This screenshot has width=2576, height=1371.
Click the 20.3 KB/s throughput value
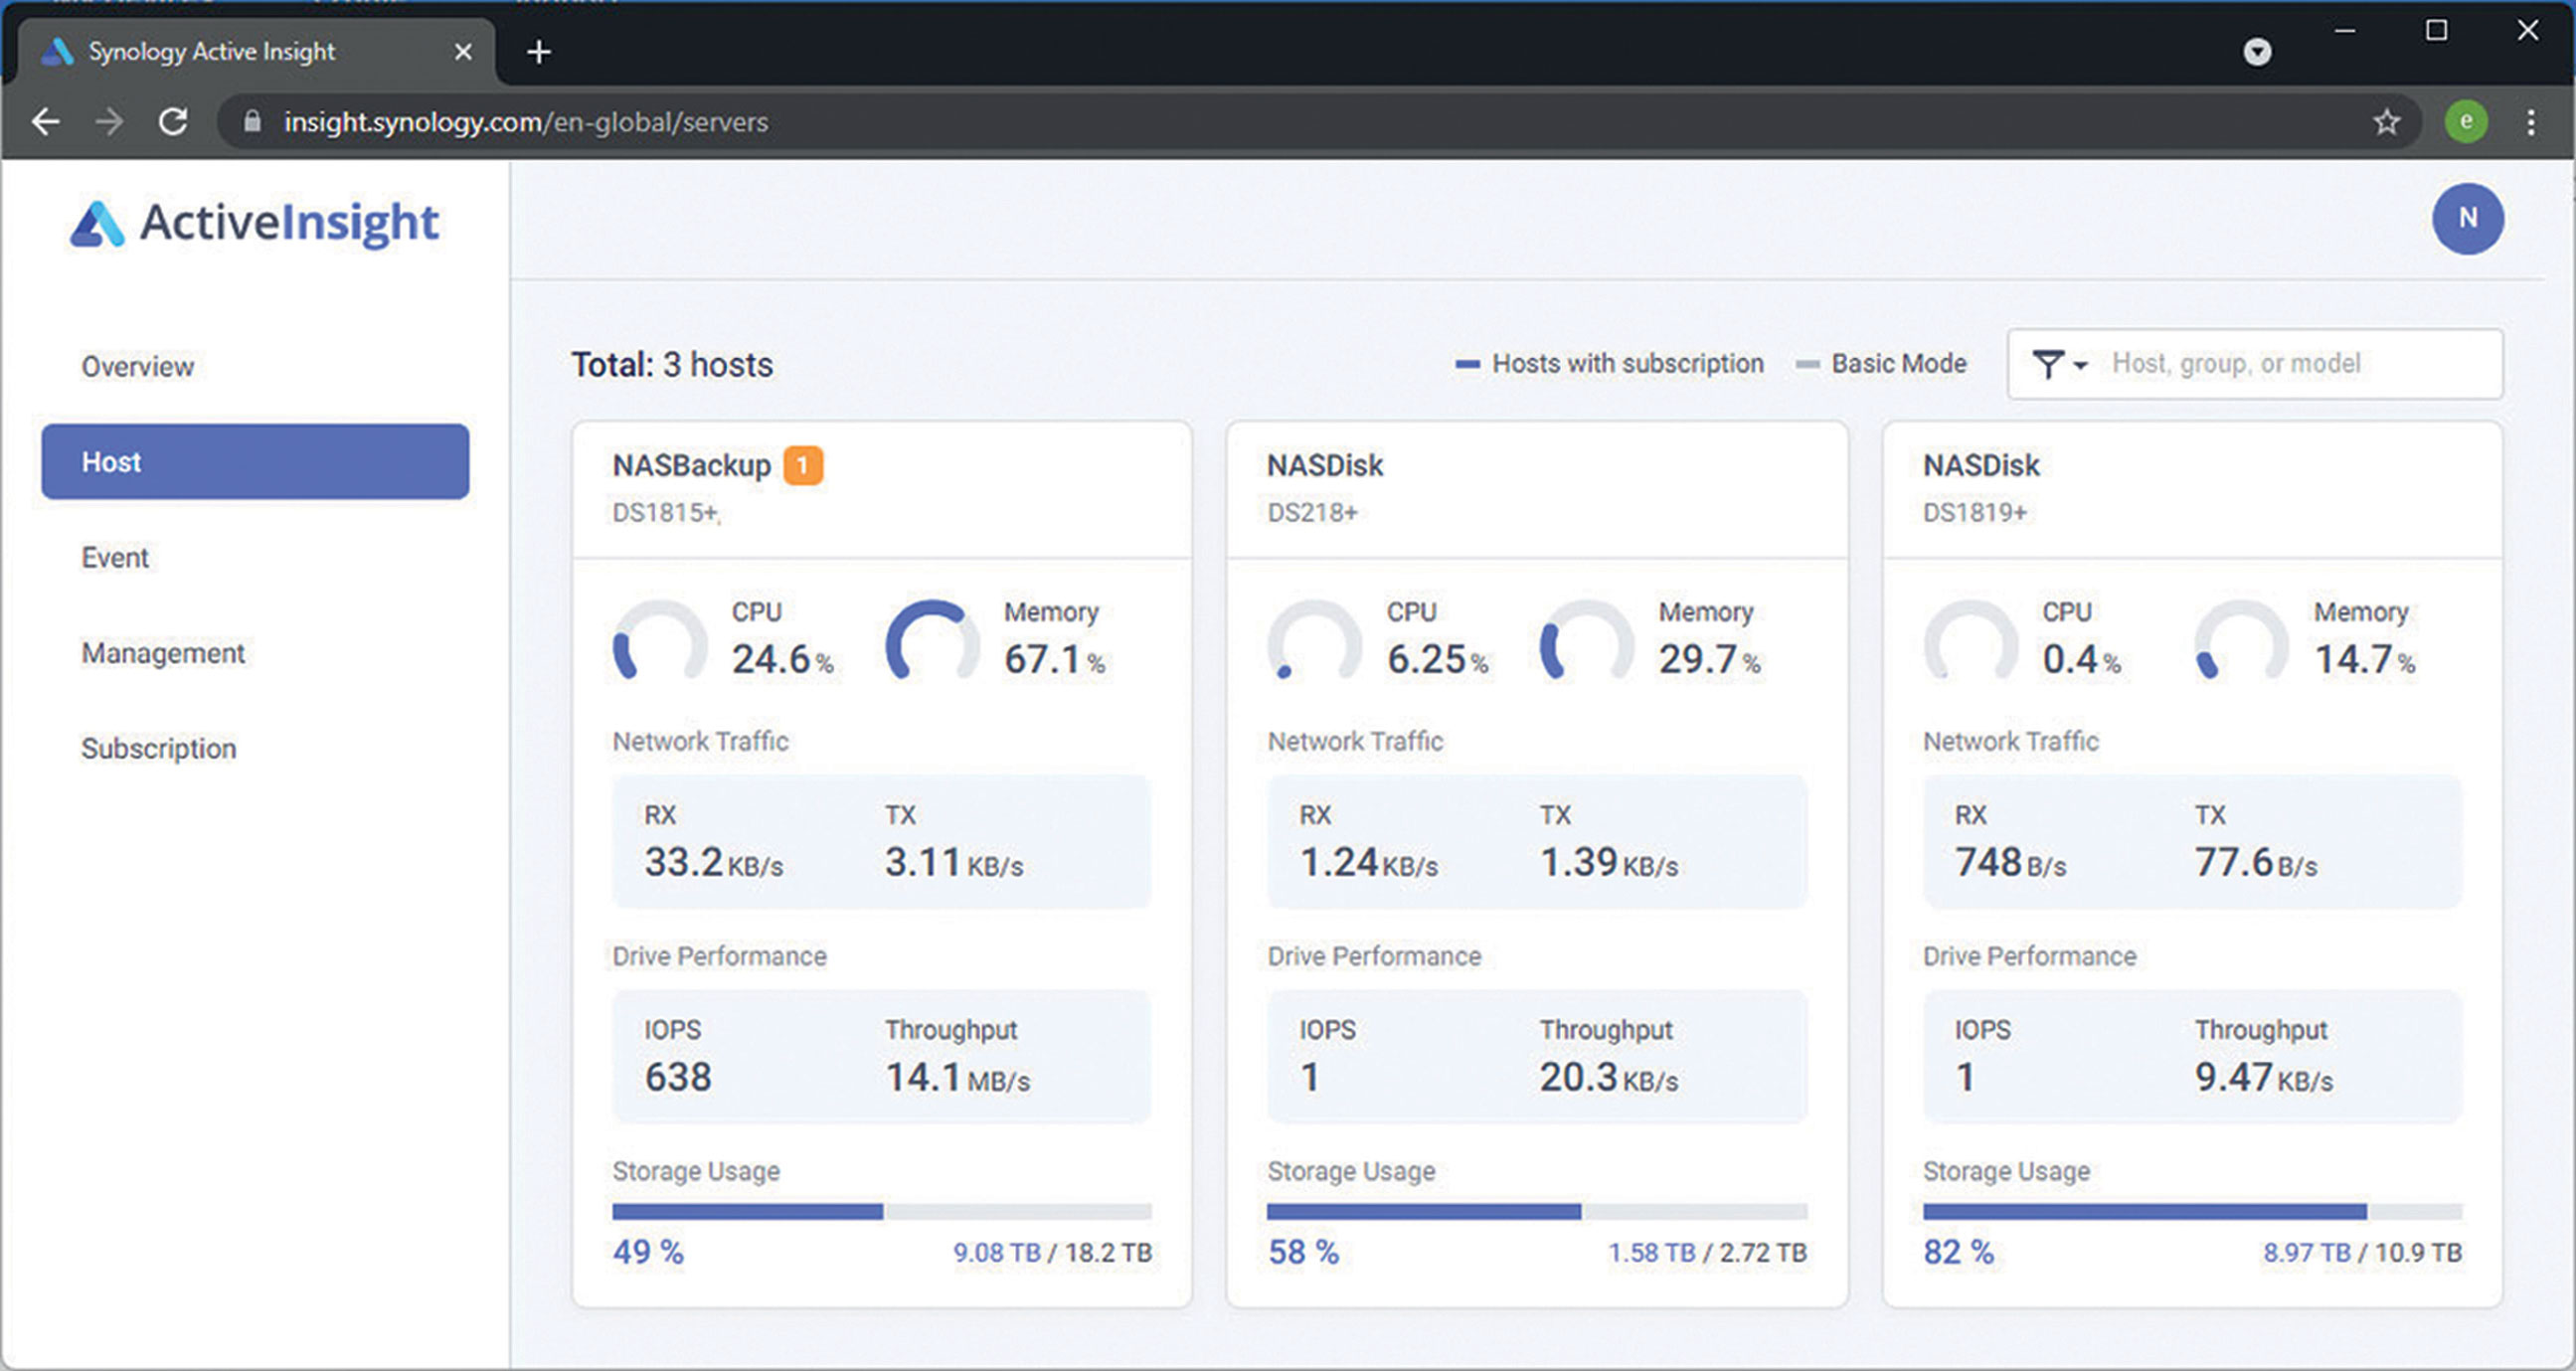pos(1609,1077)
